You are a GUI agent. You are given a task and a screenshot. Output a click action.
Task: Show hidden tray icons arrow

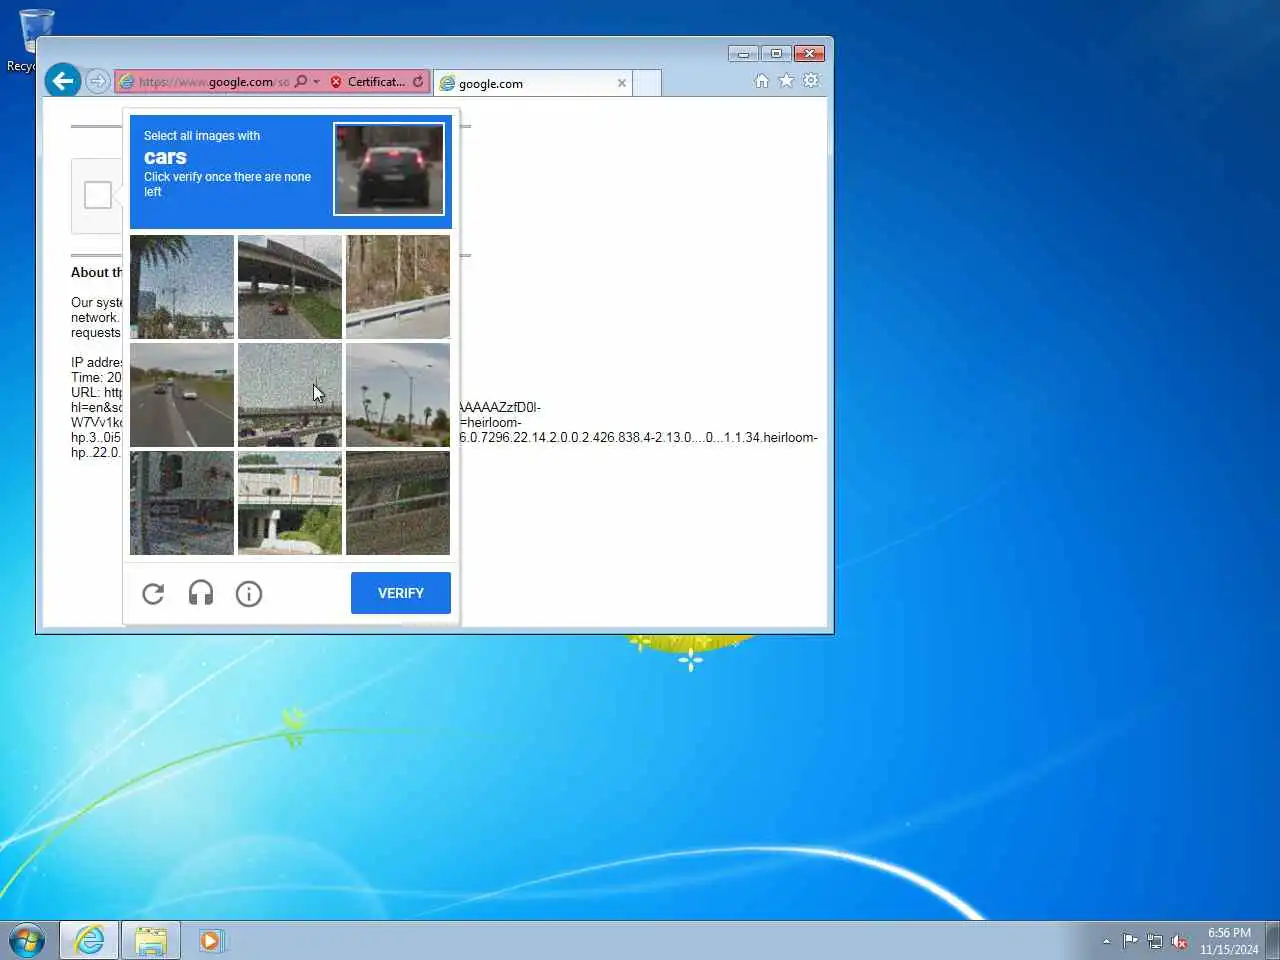click(x=1106, y=941)
